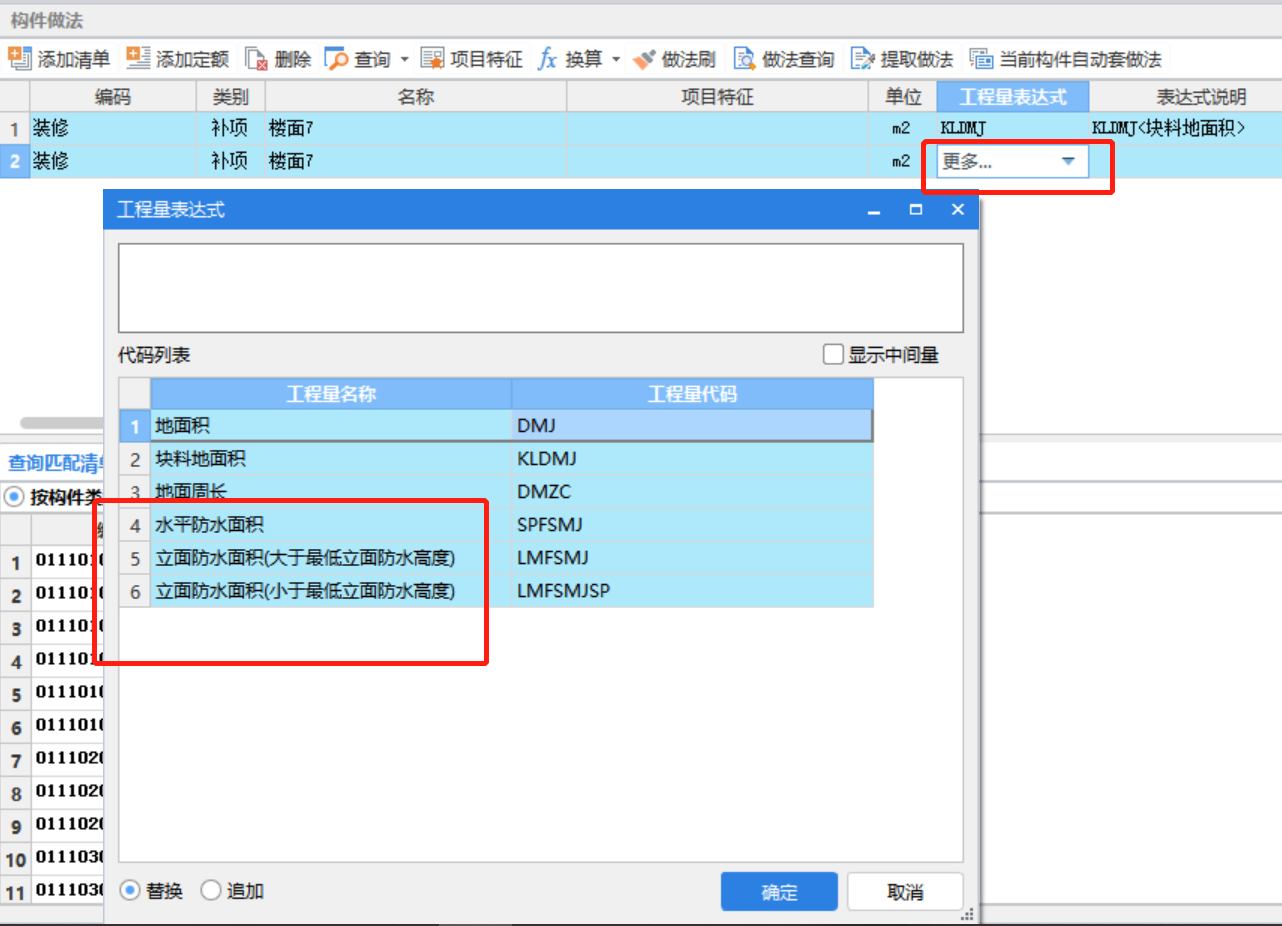This screenshot has width=1282, height=926.
Task: Expand the 换算 dropdown arrow
Action: (x=616, y=60)
